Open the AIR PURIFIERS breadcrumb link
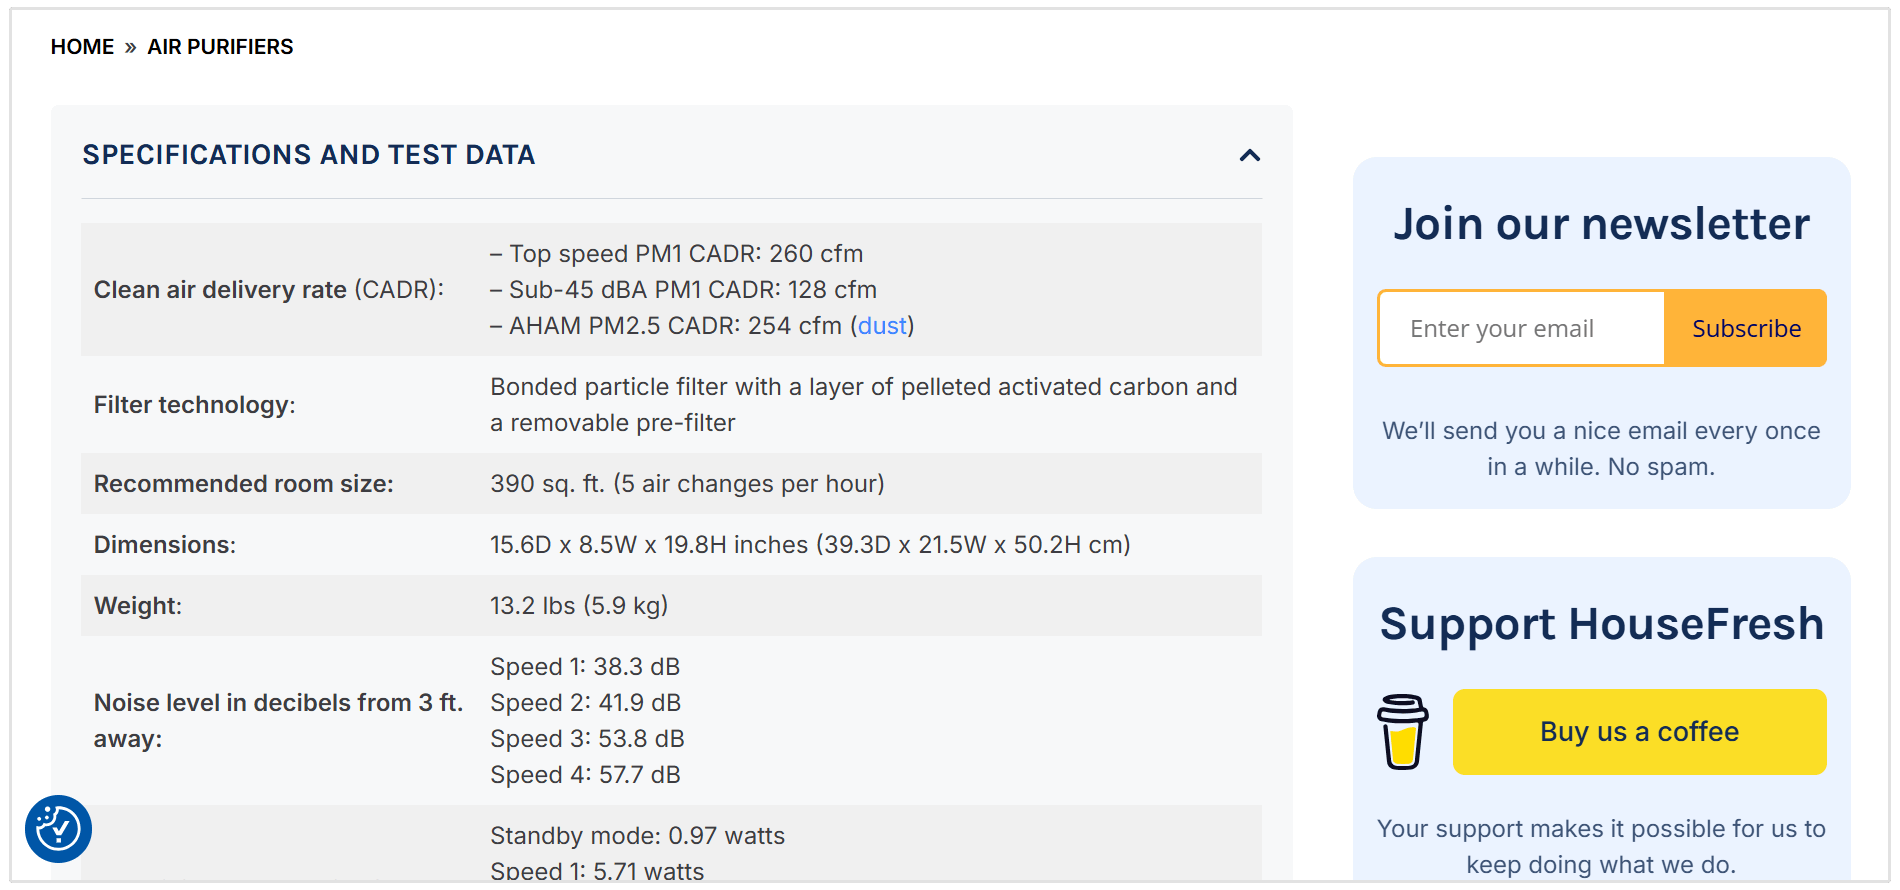The image size is (1900, 890). pos(220,47)
